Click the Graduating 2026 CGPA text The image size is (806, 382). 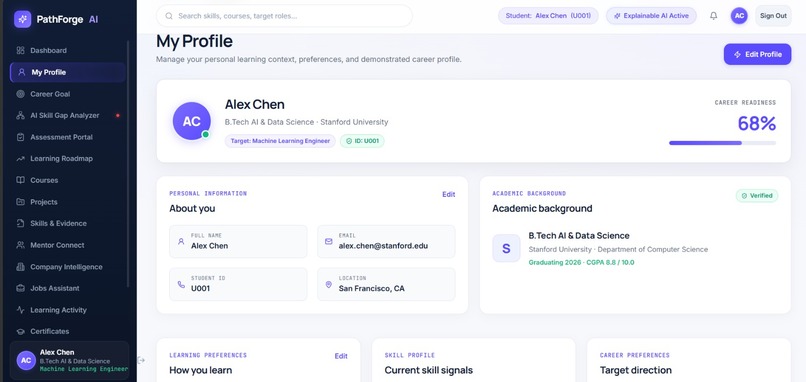(581, 262)
